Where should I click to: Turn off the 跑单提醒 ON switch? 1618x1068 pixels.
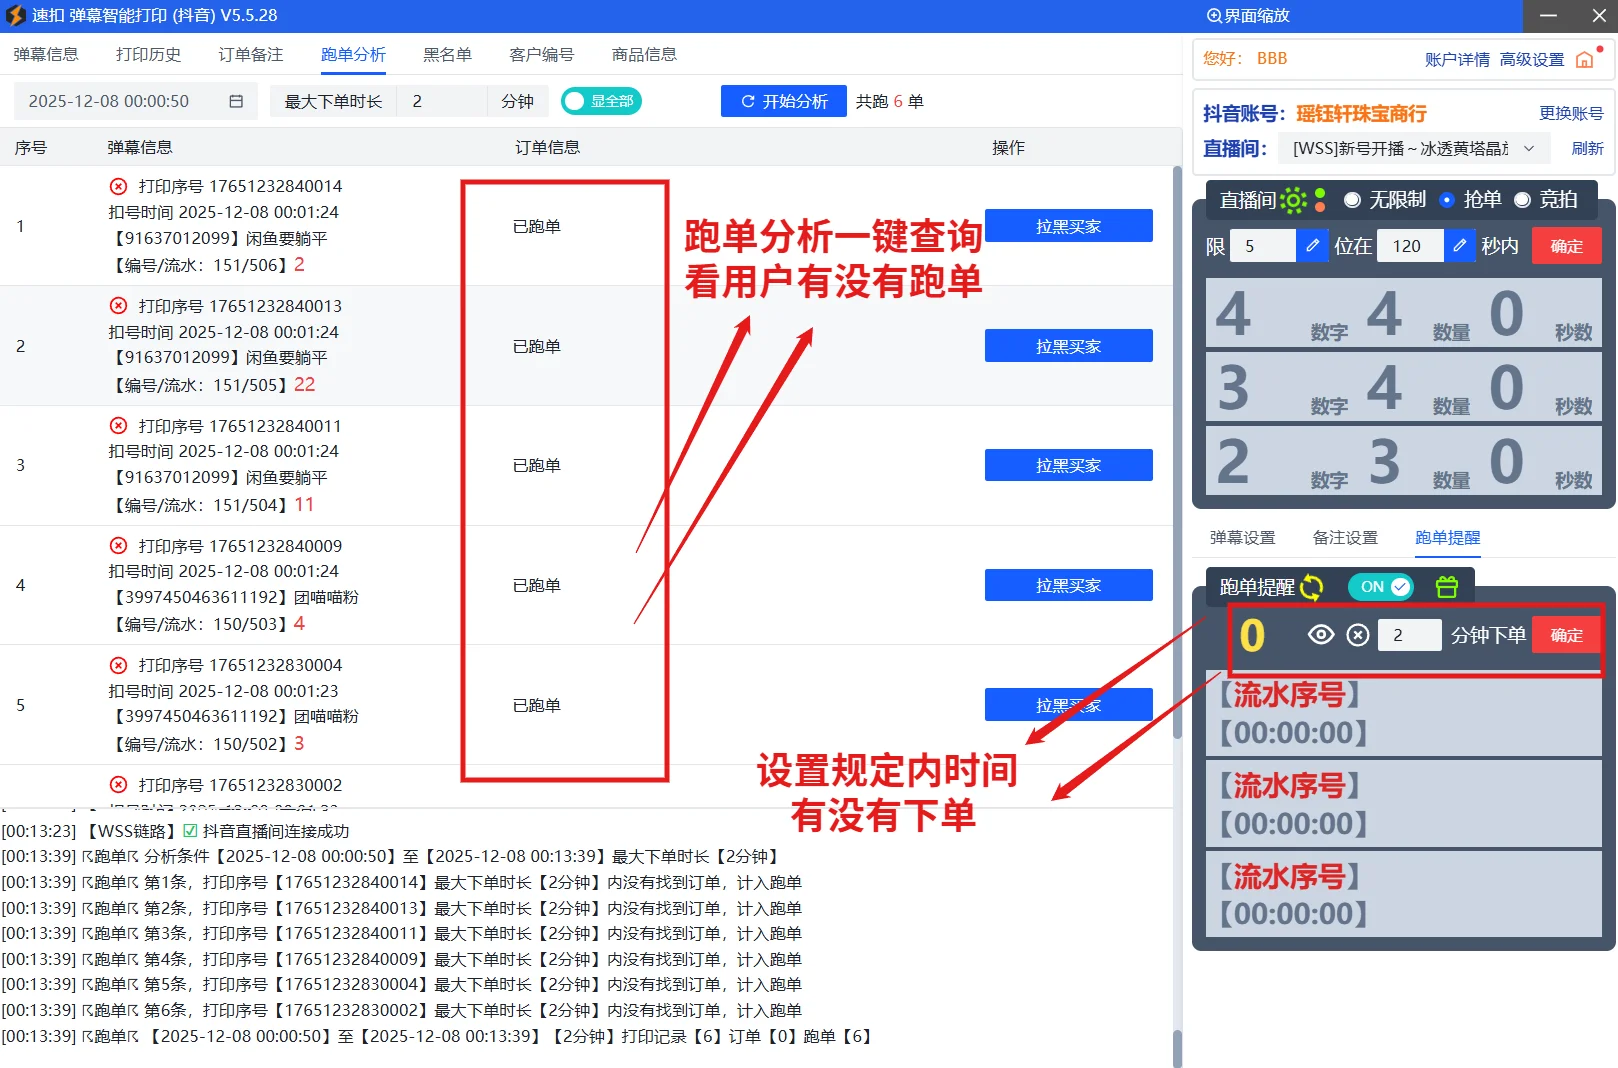click(1381, 587)
